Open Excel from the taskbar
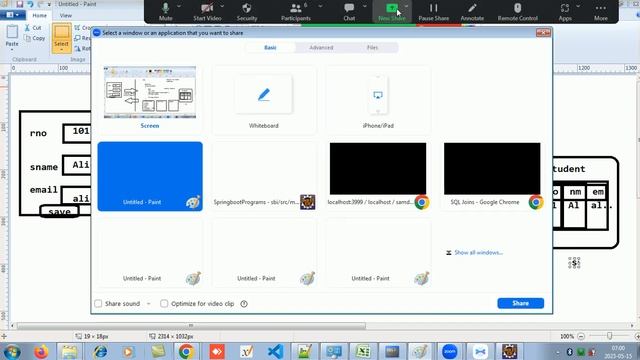 tap(363, 351)
